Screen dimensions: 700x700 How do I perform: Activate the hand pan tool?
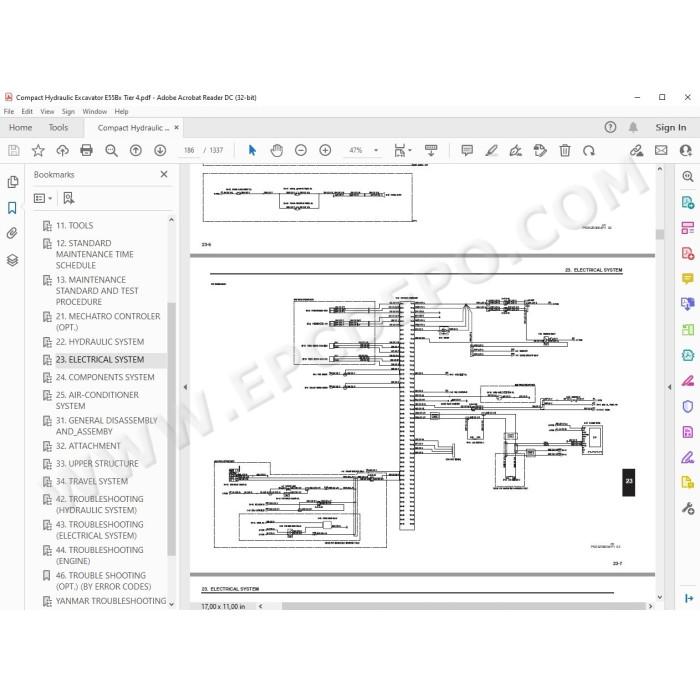(x=277, y=150)
